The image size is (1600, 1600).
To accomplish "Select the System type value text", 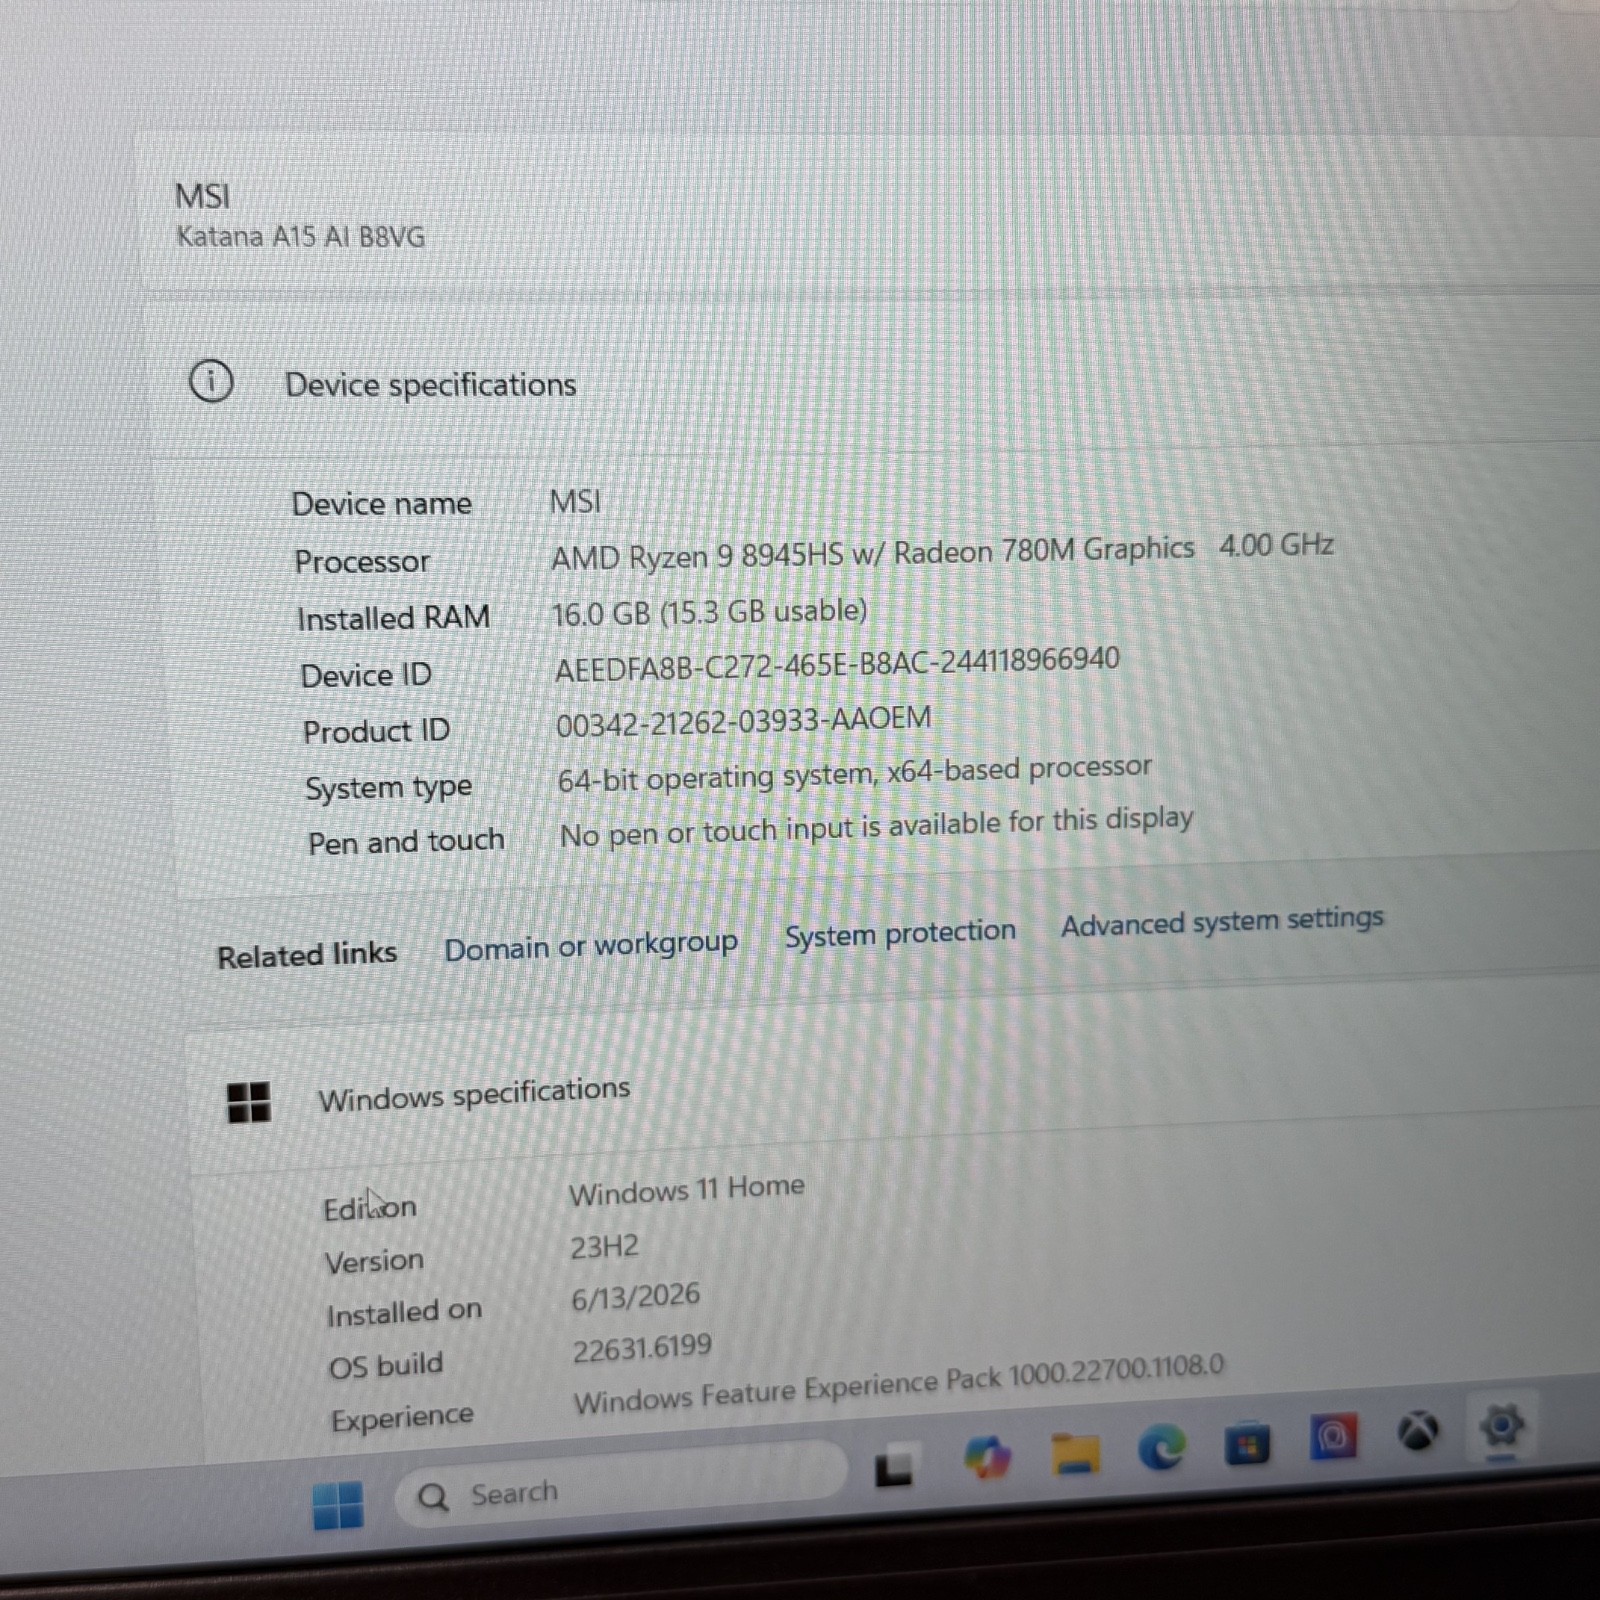I will coord(854,774).
